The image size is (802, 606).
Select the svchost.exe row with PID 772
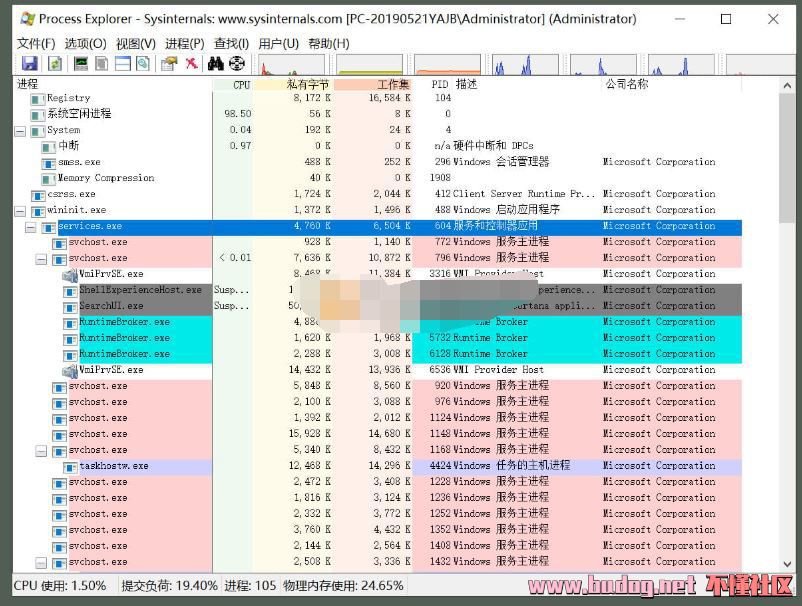(377, 242)
